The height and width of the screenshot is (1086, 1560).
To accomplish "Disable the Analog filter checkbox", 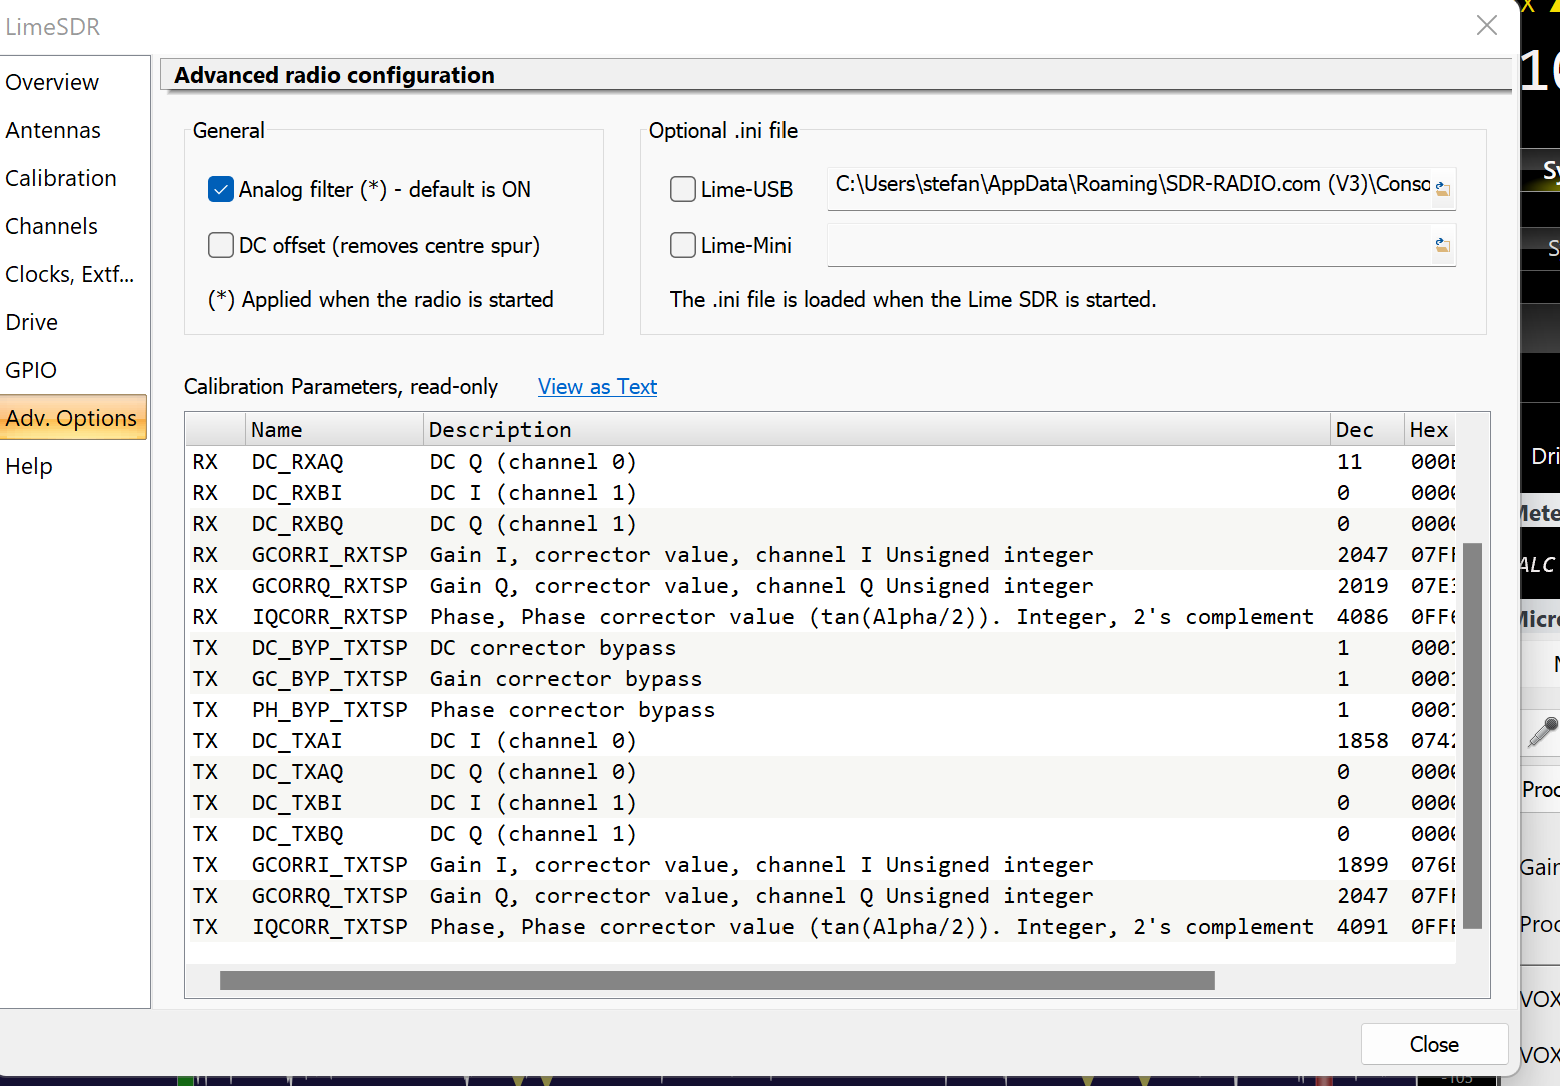I will point(221,189).
